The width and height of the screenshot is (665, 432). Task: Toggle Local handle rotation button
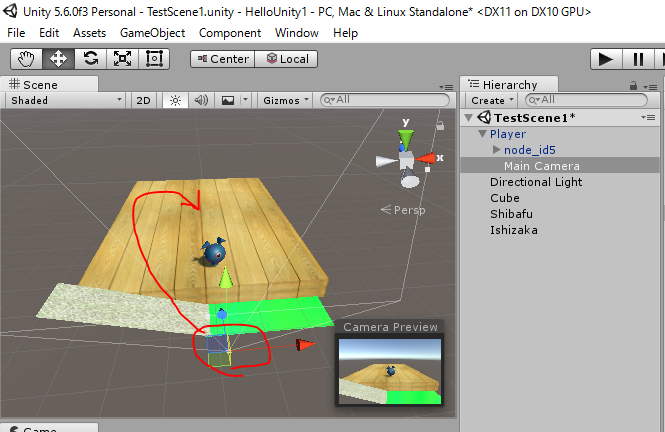(x=286, y=59)
